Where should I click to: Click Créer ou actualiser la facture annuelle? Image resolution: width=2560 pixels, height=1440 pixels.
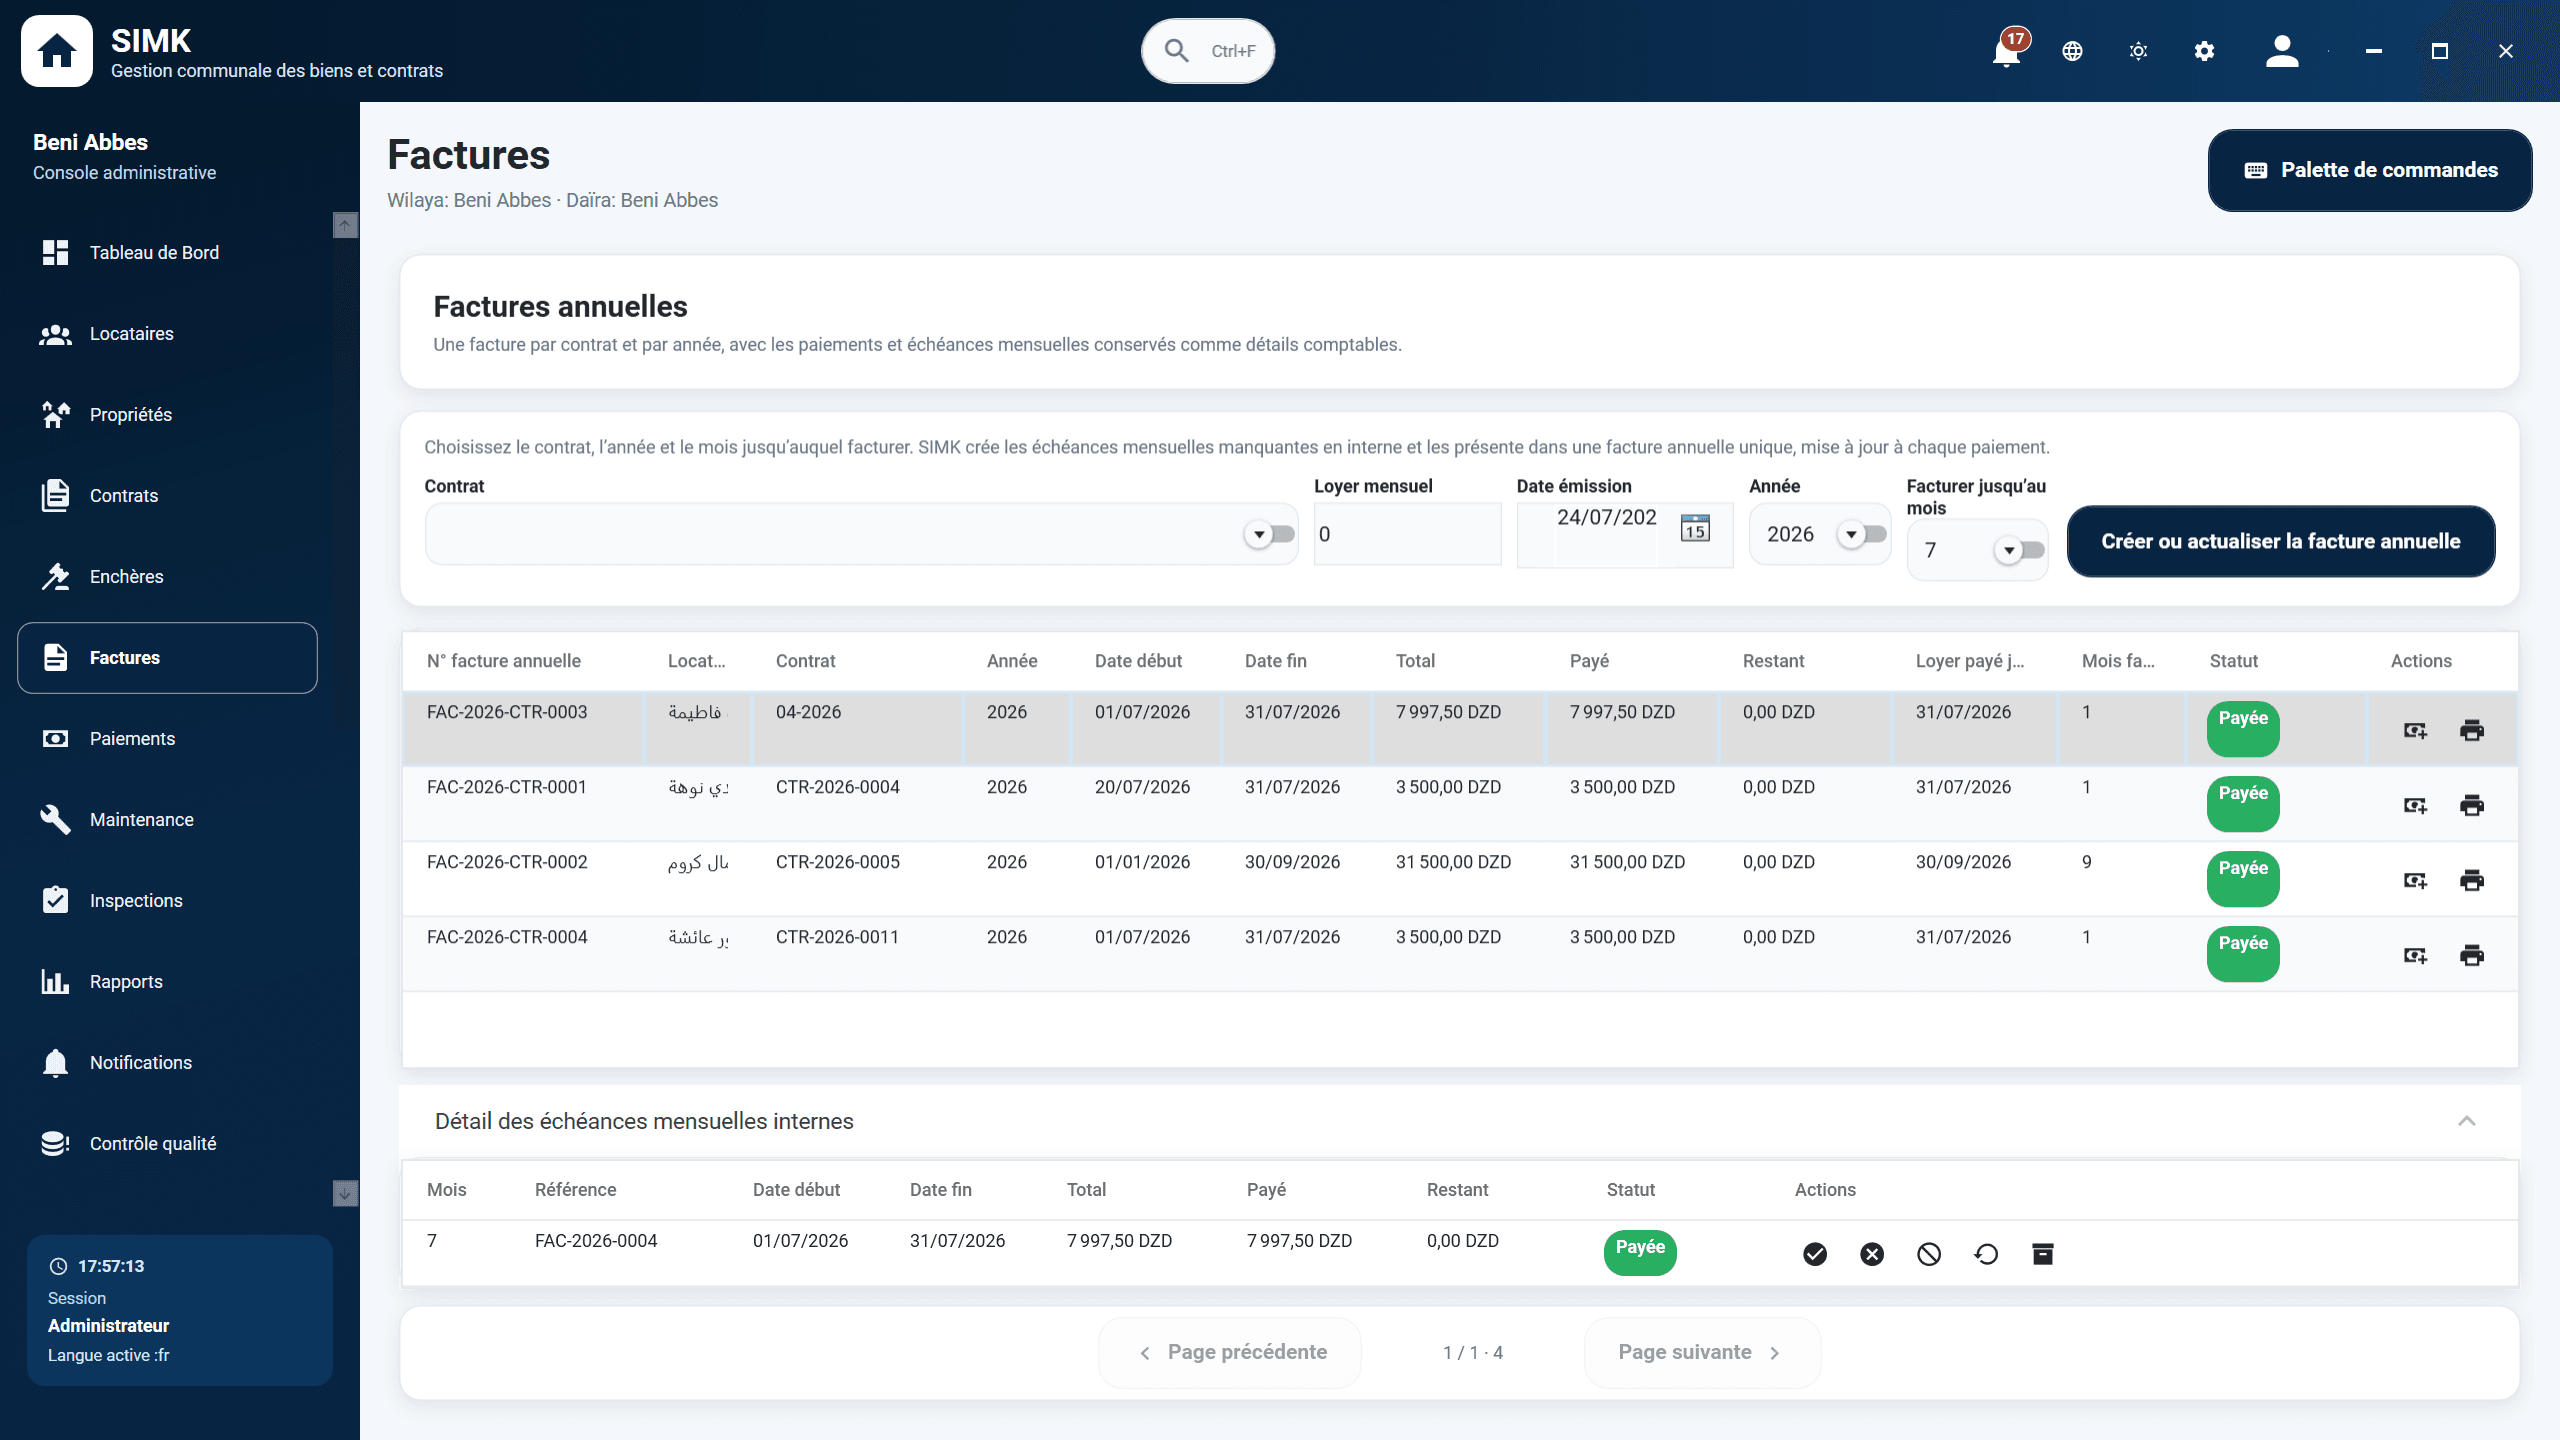tap(2281, 541)
